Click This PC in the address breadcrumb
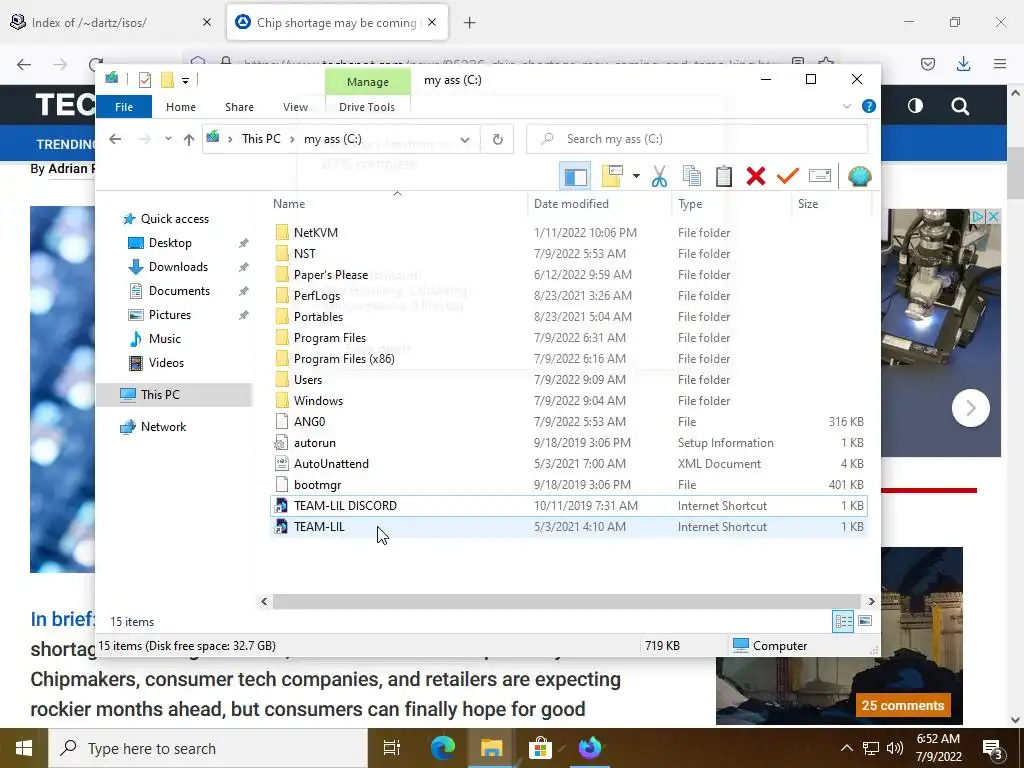Image resolution: width=1024 pixels, height=768 pixels. 261,139
